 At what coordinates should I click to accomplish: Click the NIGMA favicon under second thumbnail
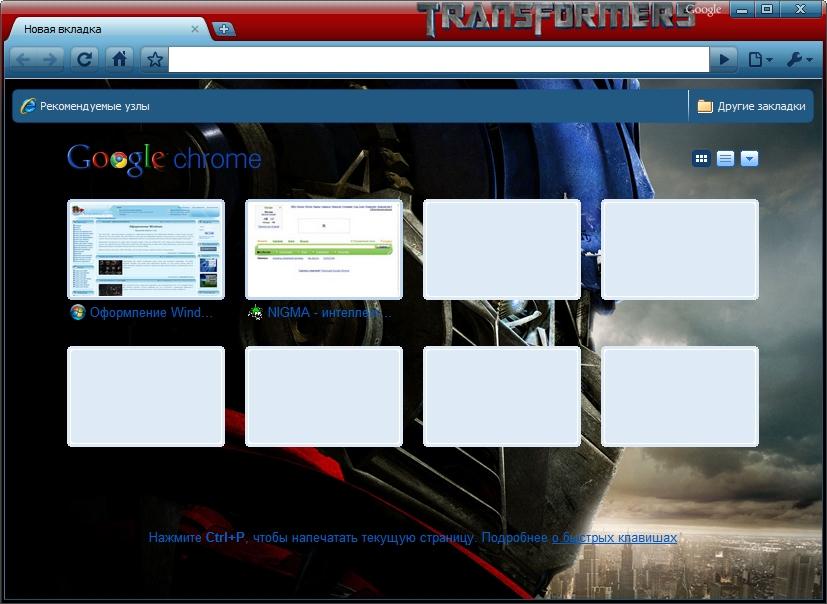coord(255,312)
